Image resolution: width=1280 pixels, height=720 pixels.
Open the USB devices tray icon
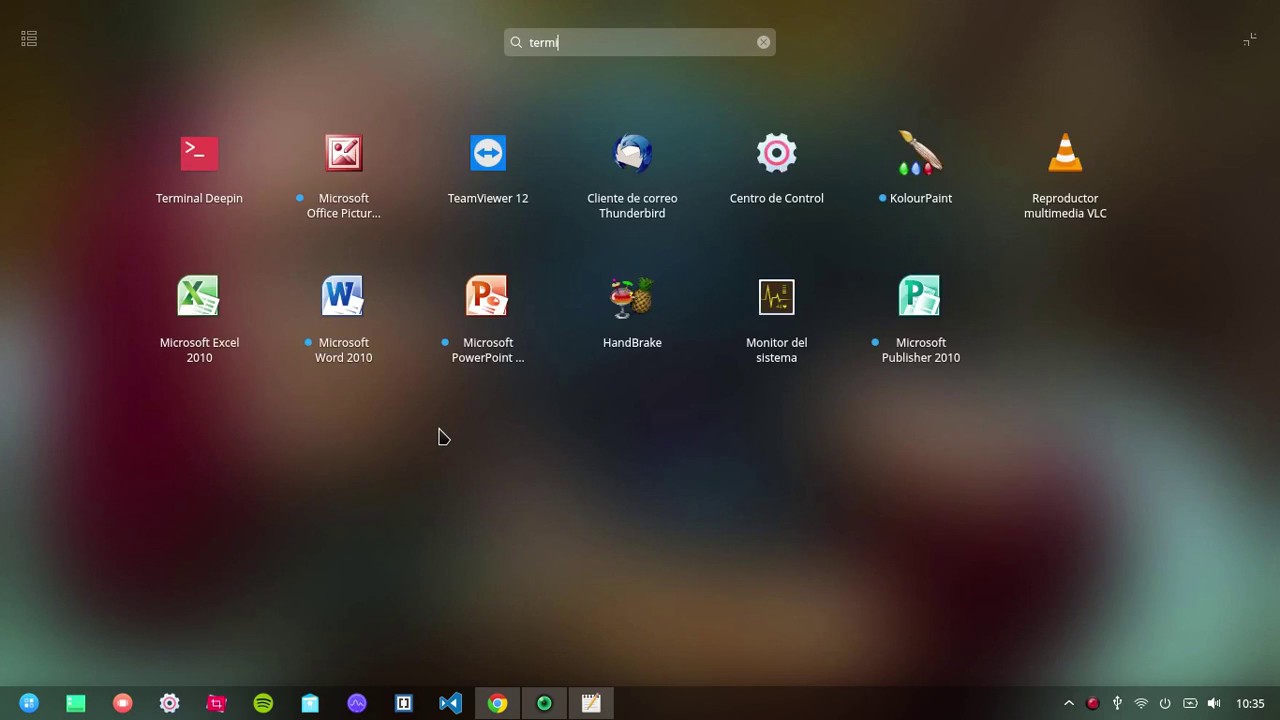(1117, 704)
